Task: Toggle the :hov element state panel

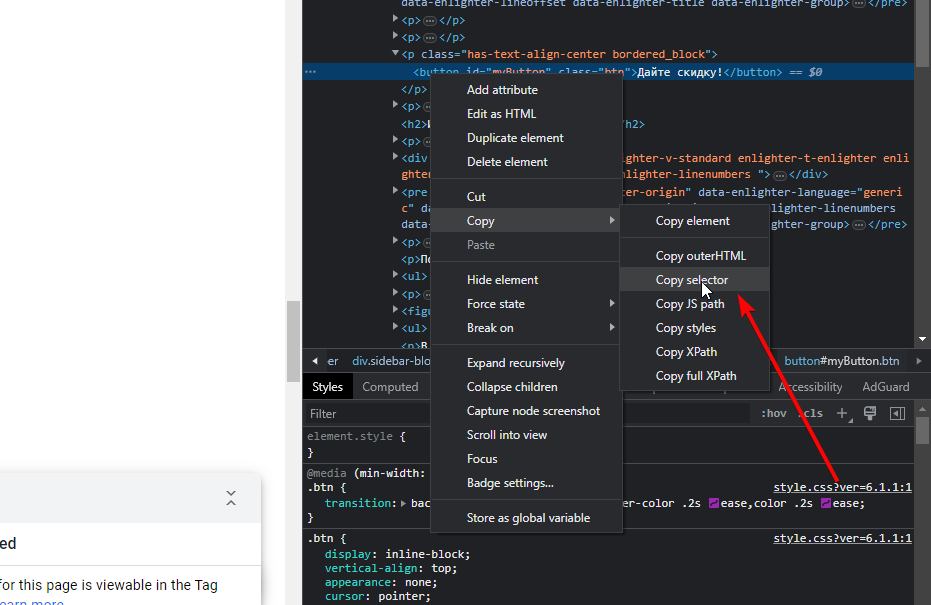Action: click(773, 413)
